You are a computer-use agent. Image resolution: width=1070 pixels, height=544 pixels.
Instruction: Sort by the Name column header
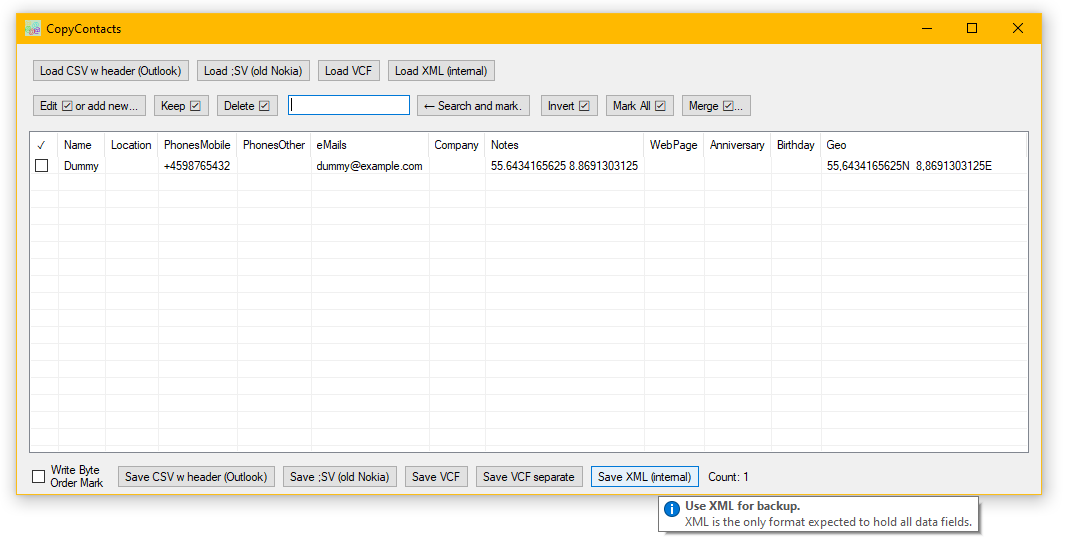click(81, 145)
